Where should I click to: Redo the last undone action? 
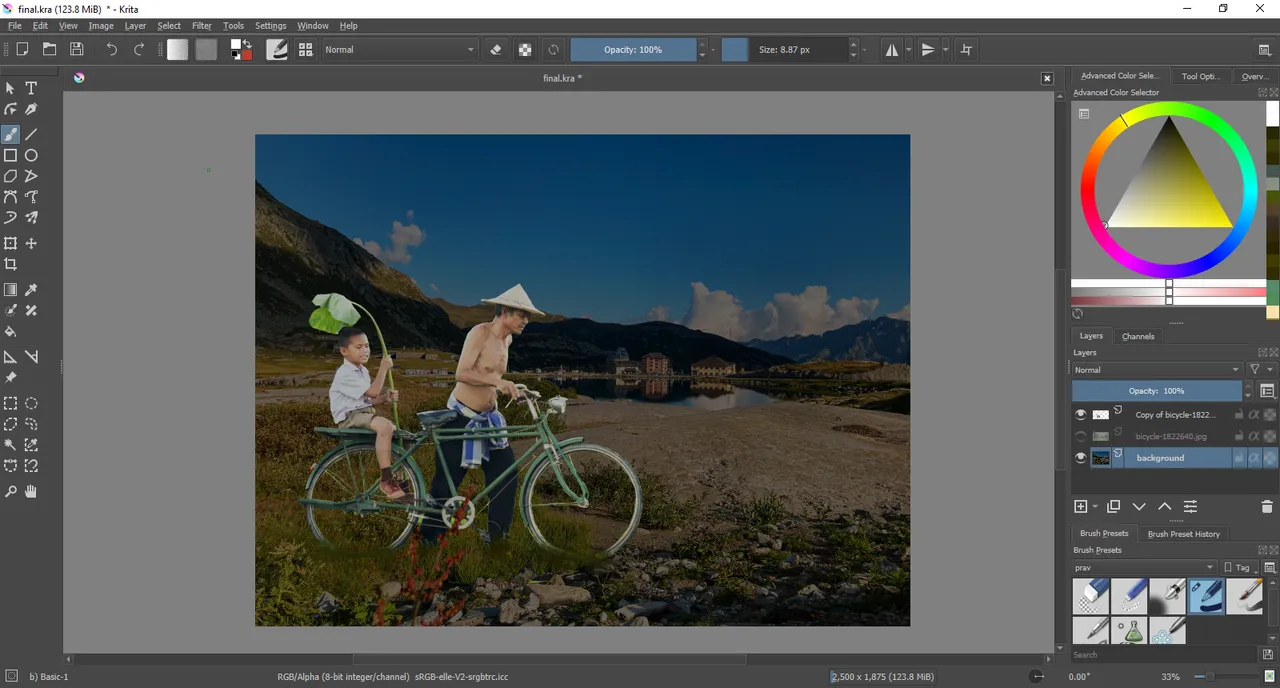[x=139, y=49]
